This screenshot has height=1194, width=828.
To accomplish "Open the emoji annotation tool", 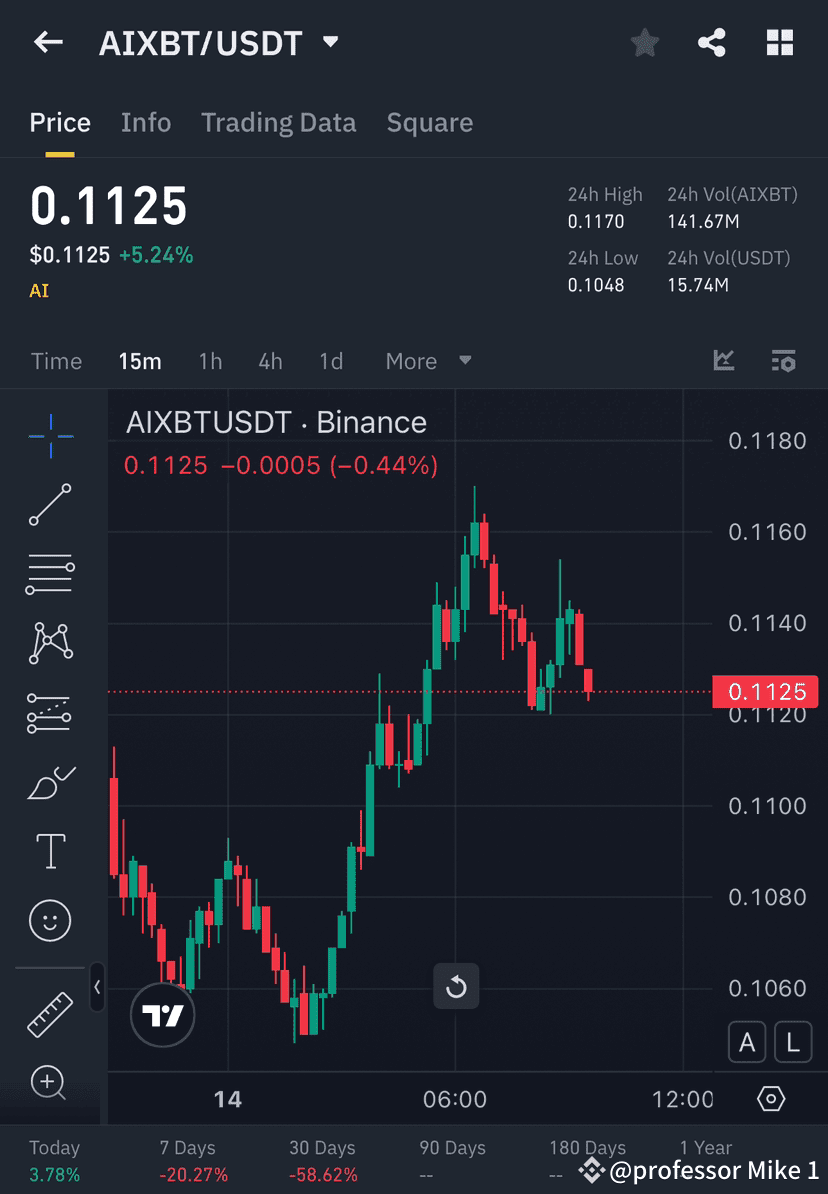I will pos(50,920).
